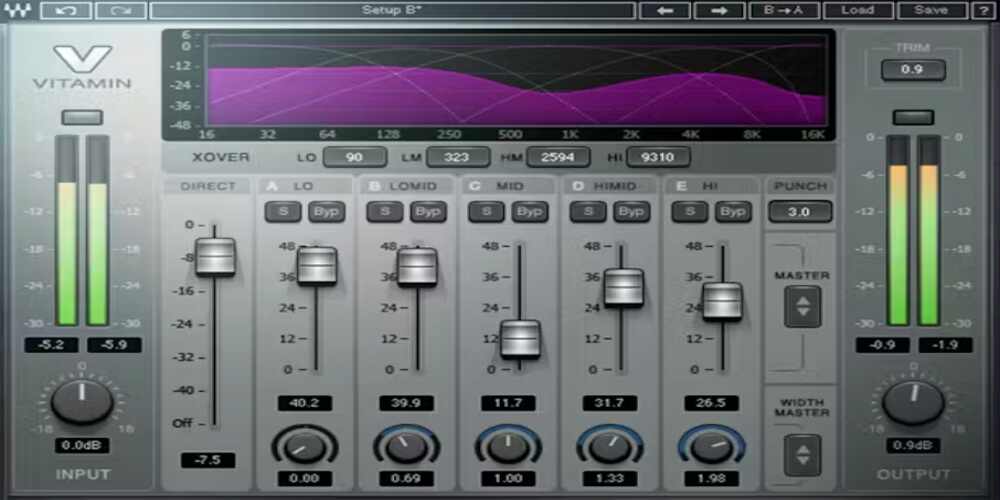The image size is (1000, 500).
Task: Click the Direct fader handle
Action: (x=215, y=256)
